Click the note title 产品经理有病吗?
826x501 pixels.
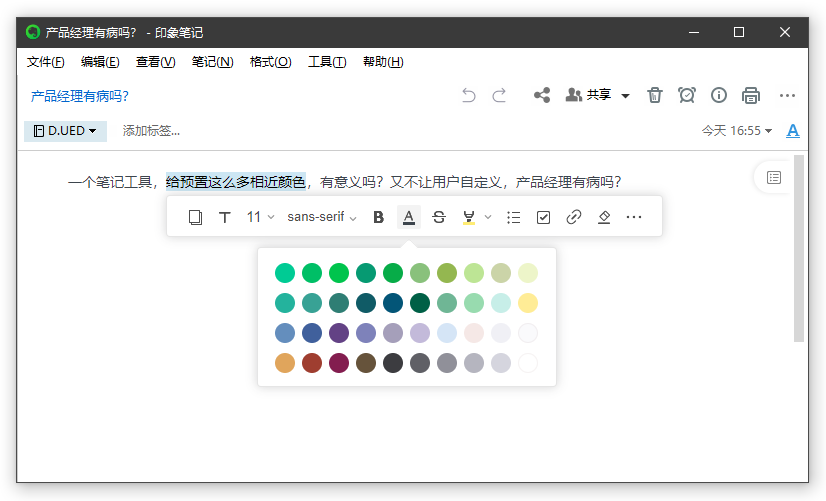80,96
